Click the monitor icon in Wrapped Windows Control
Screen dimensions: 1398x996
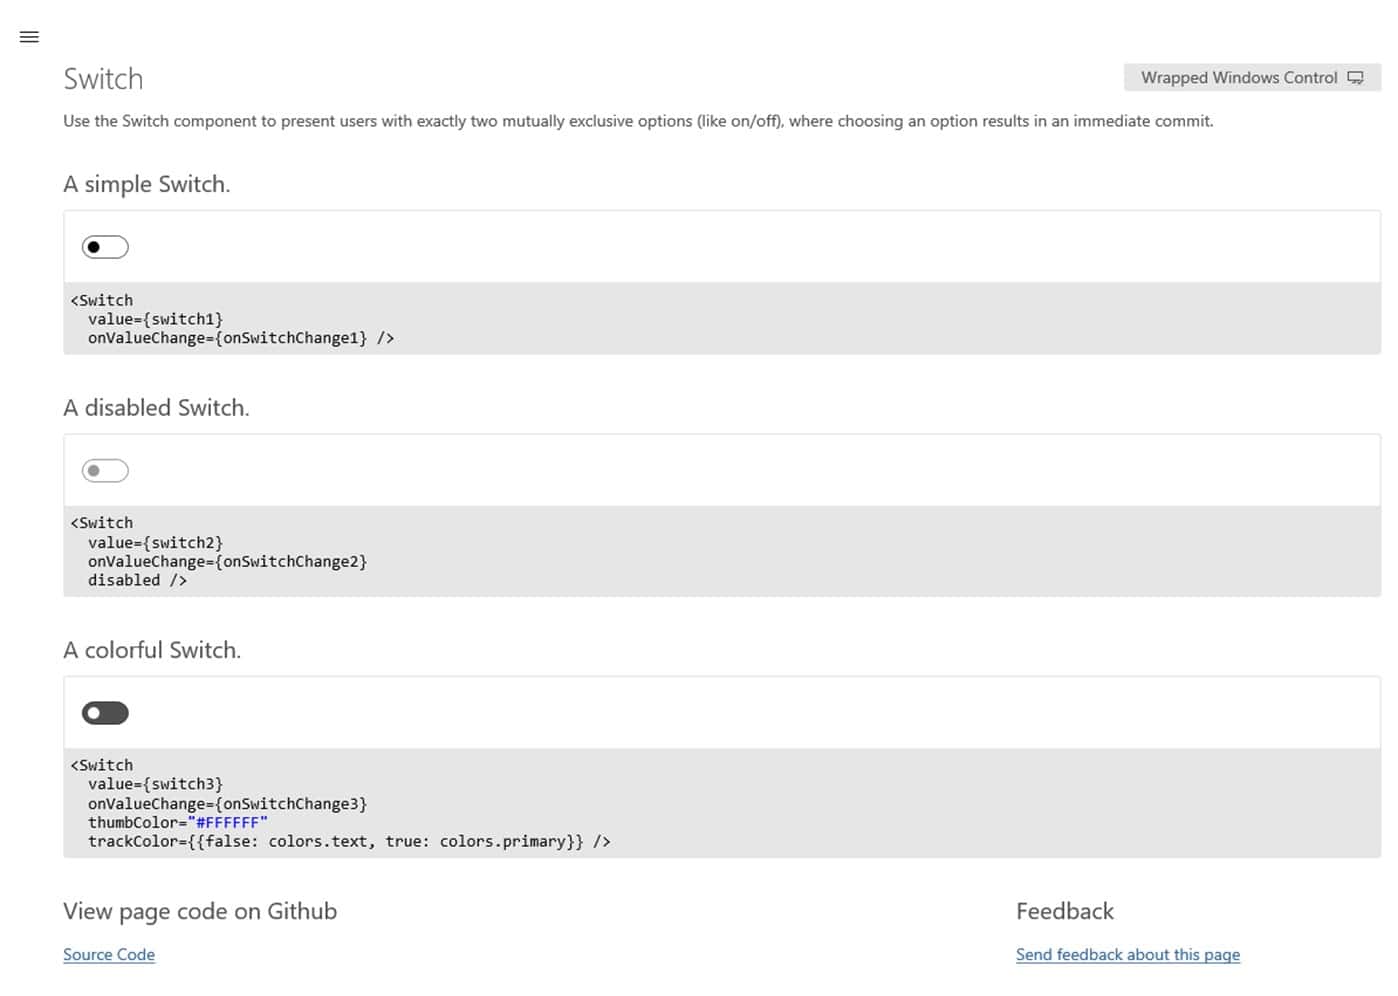1355,78
